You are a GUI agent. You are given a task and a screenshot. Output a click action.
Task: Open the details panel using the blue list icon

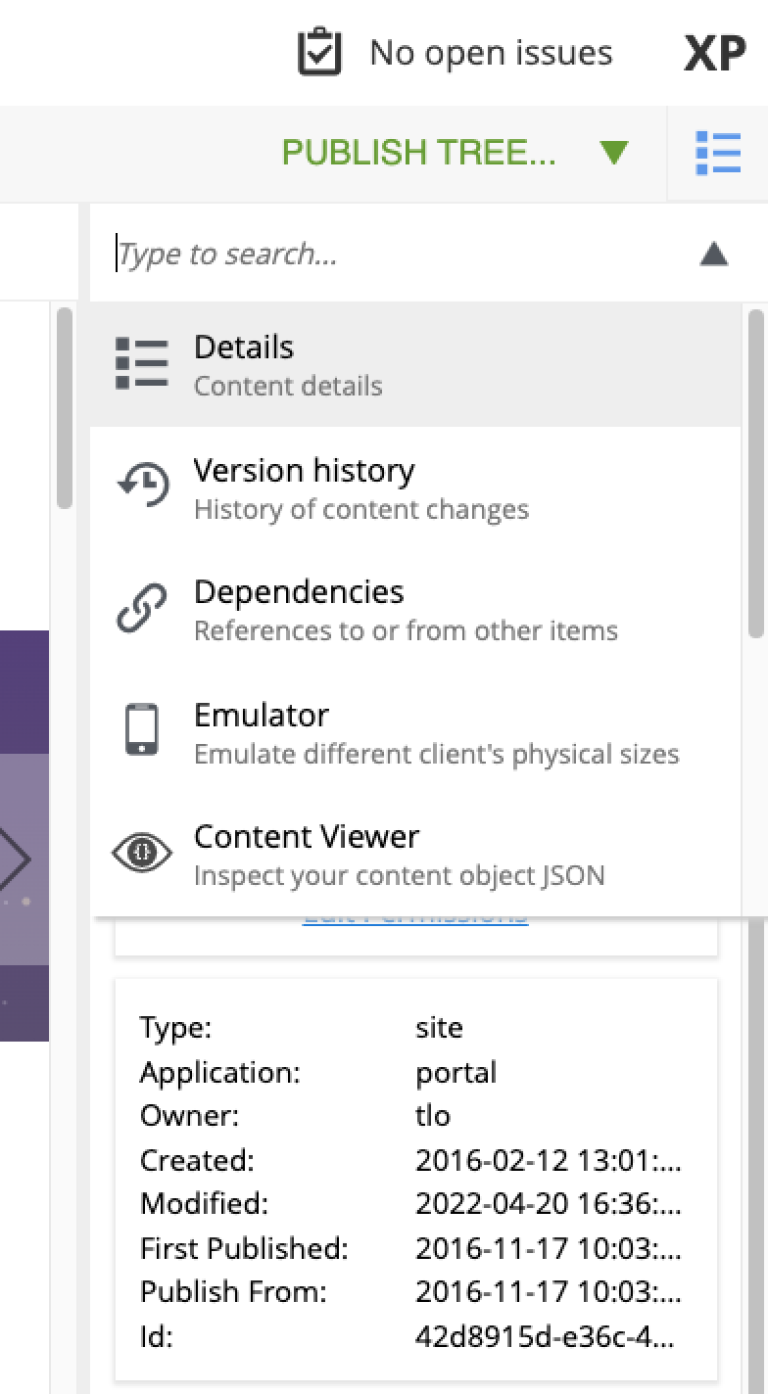pos(718,151)
